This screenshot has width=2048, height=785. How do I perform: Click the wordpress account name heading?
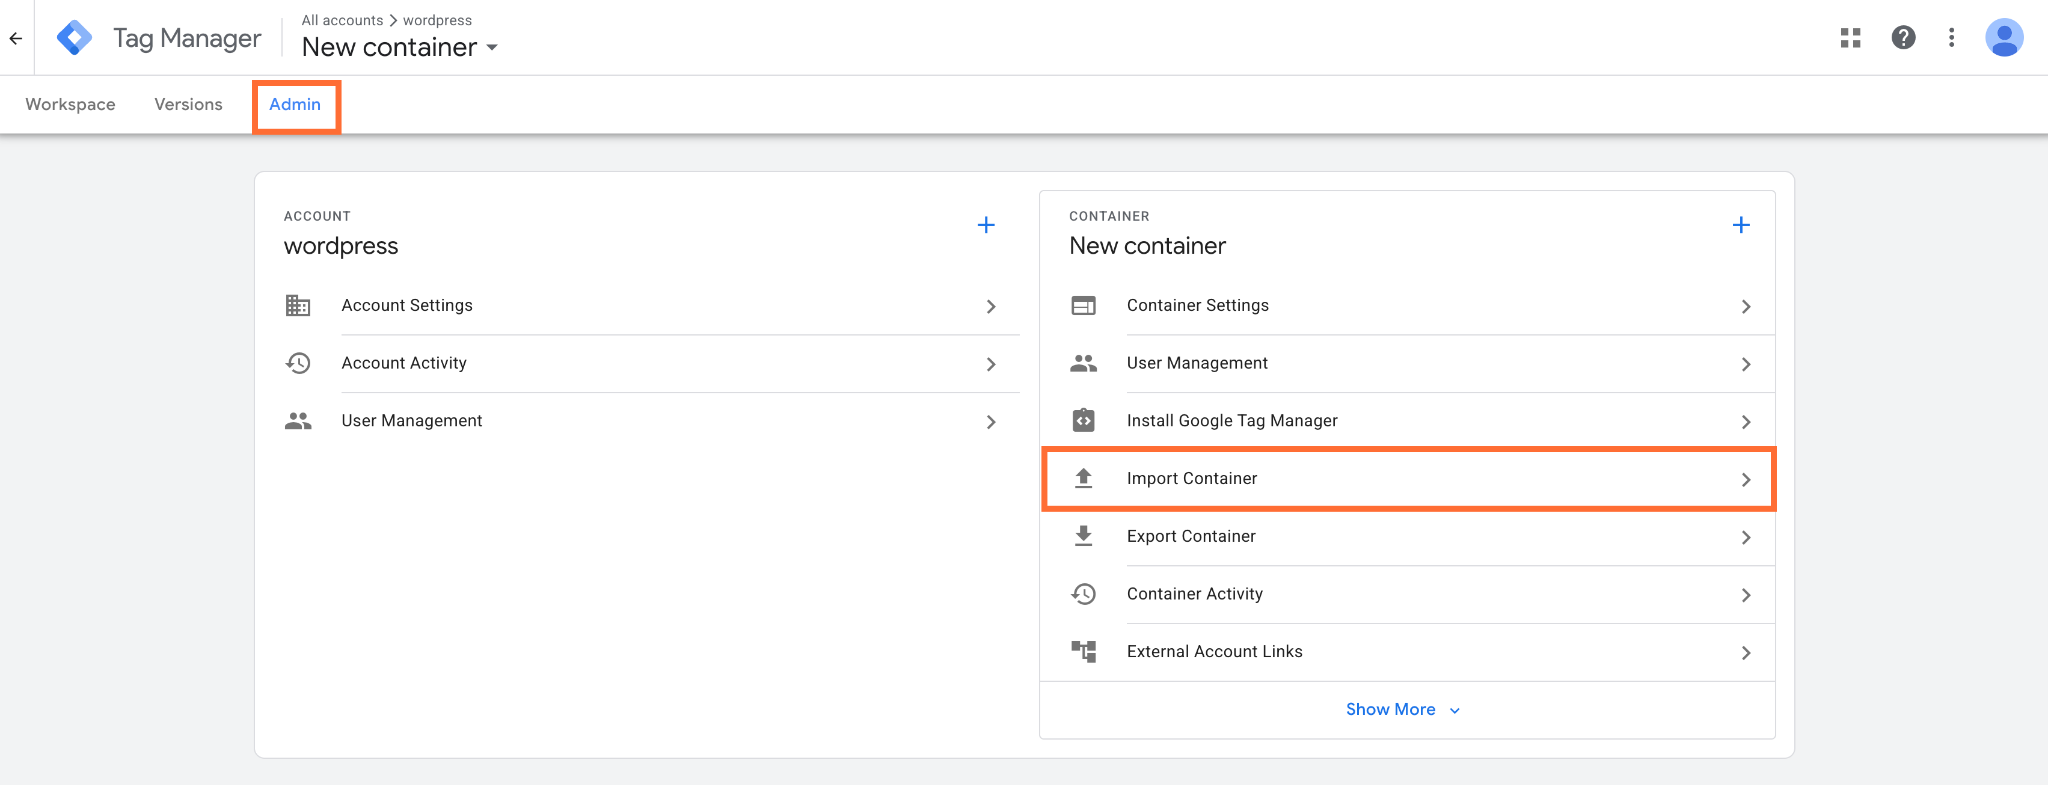click(341, 246)
